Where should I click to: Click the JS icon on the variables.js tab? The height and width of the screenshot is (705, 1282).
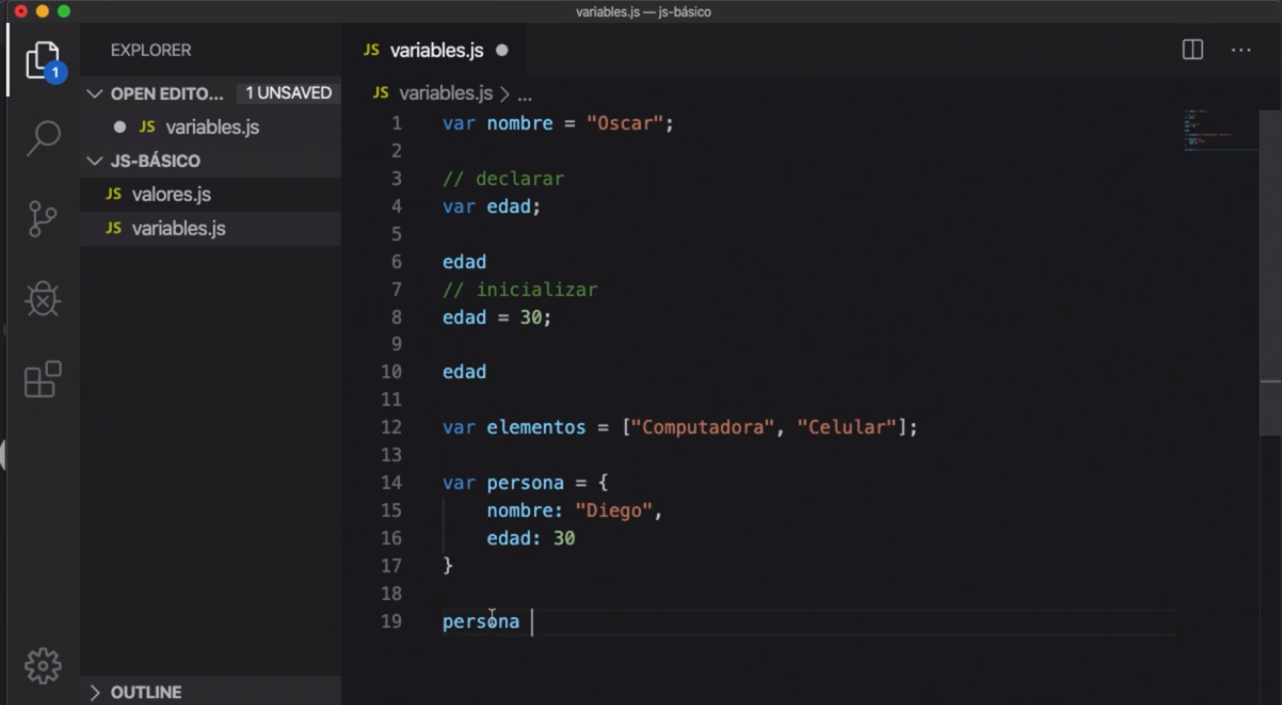pos(372,50)
